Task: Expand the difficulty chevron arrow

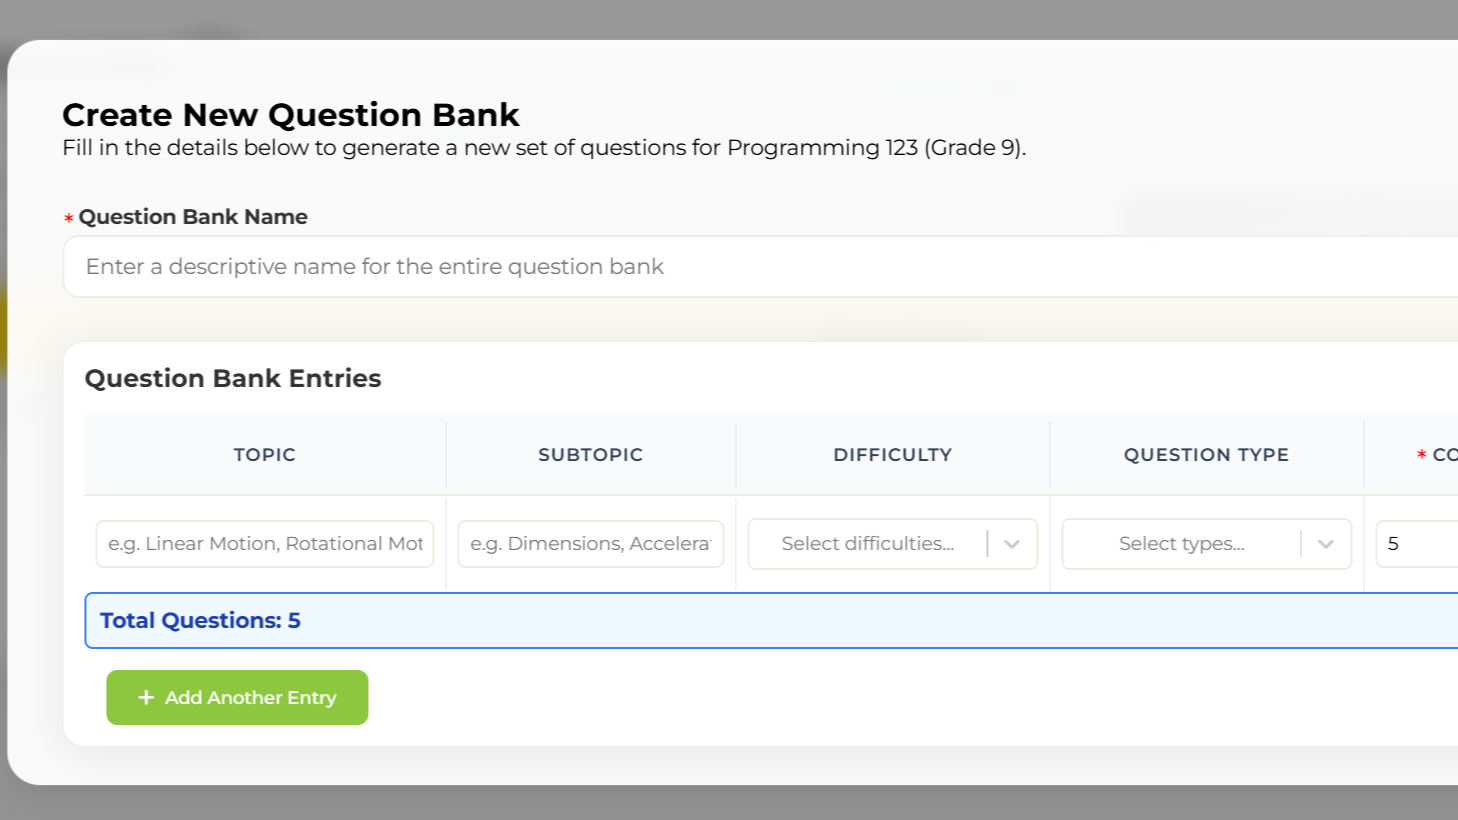Action: click(1012, 543)
